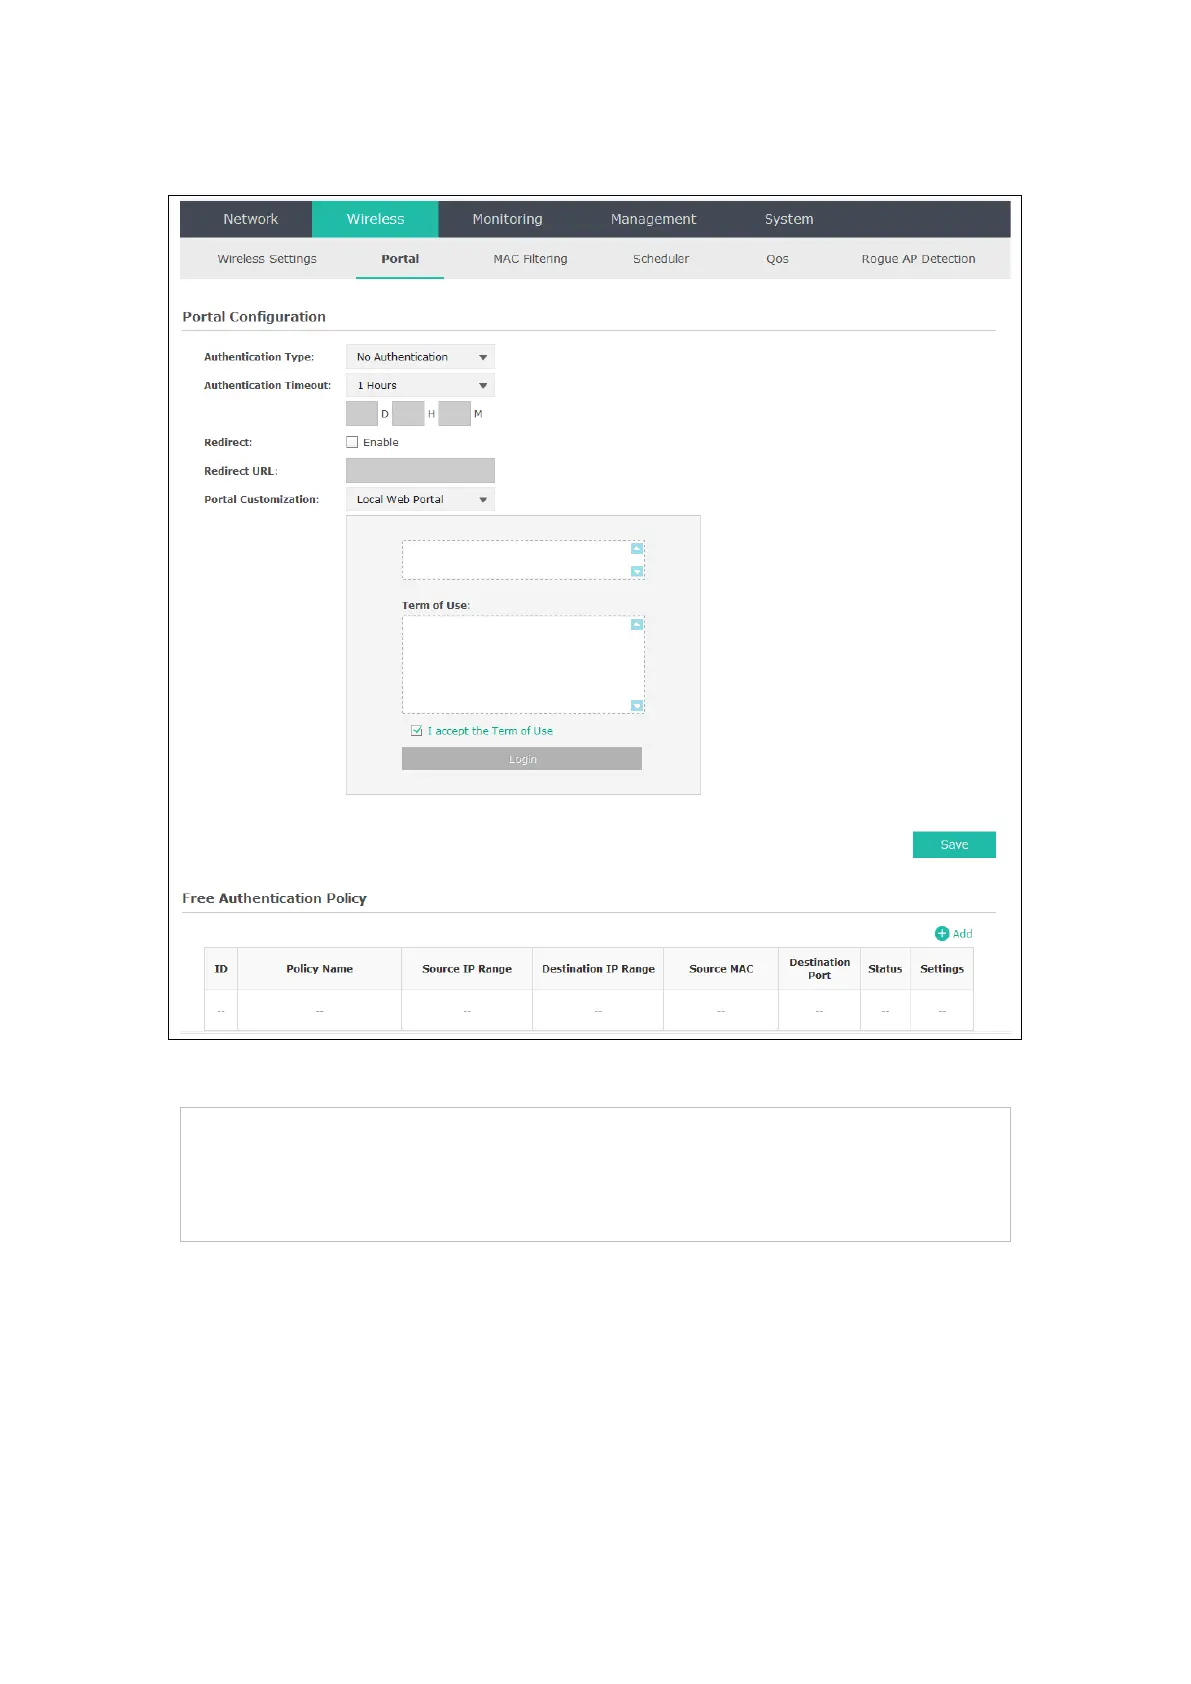Click Term of Use up-arrow icon
The height and width of the screenshot is (1684, 1191).
(x=637, y=624)
